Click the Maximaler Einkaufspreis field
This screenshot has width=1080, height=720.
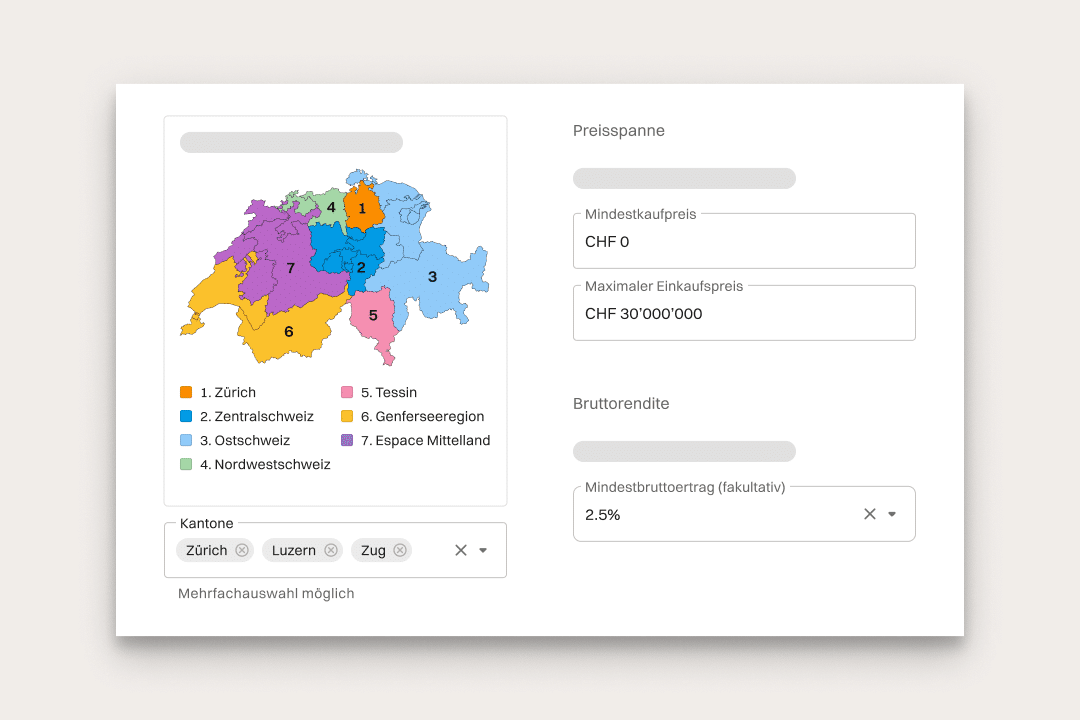point(744,314)
